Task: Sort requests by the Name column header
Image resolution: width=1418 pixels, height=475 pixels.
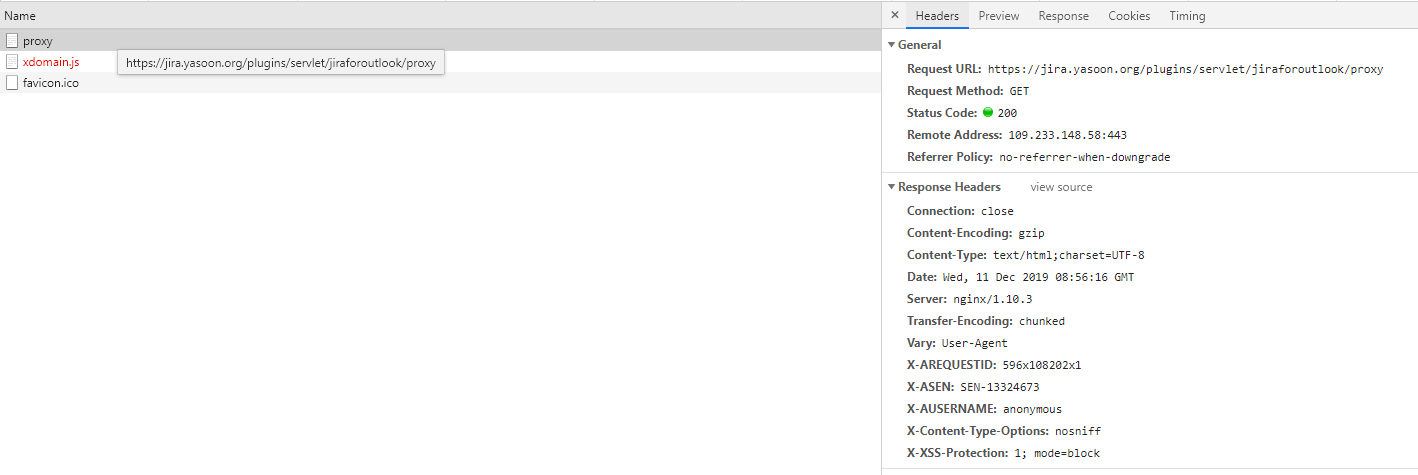Action: [20, 16]
